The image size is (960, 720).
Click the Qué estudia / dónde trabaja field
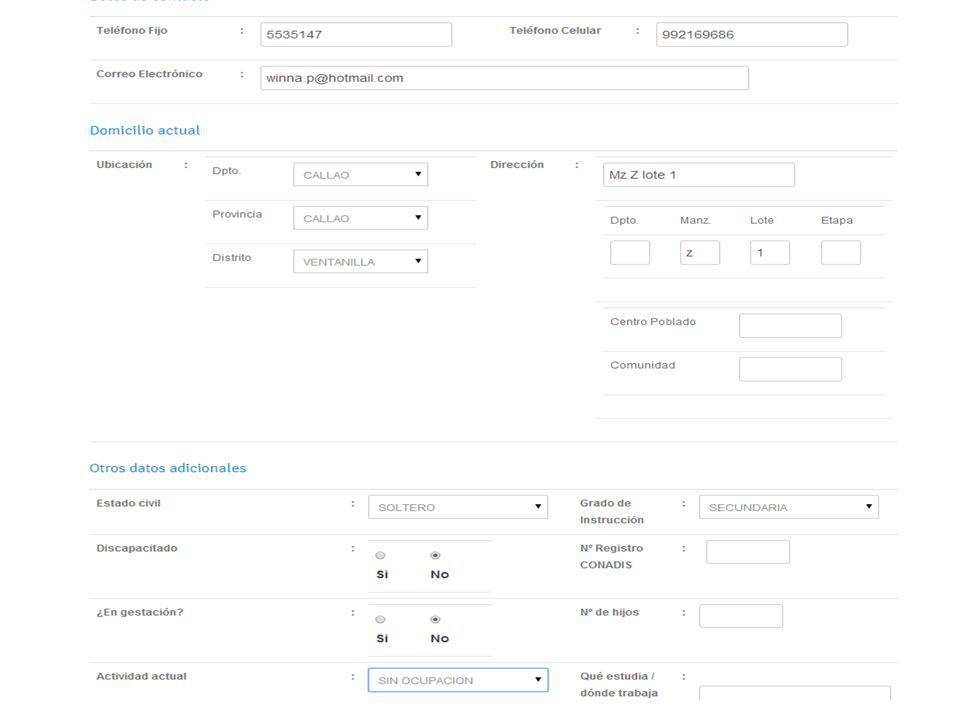[795, 694]
